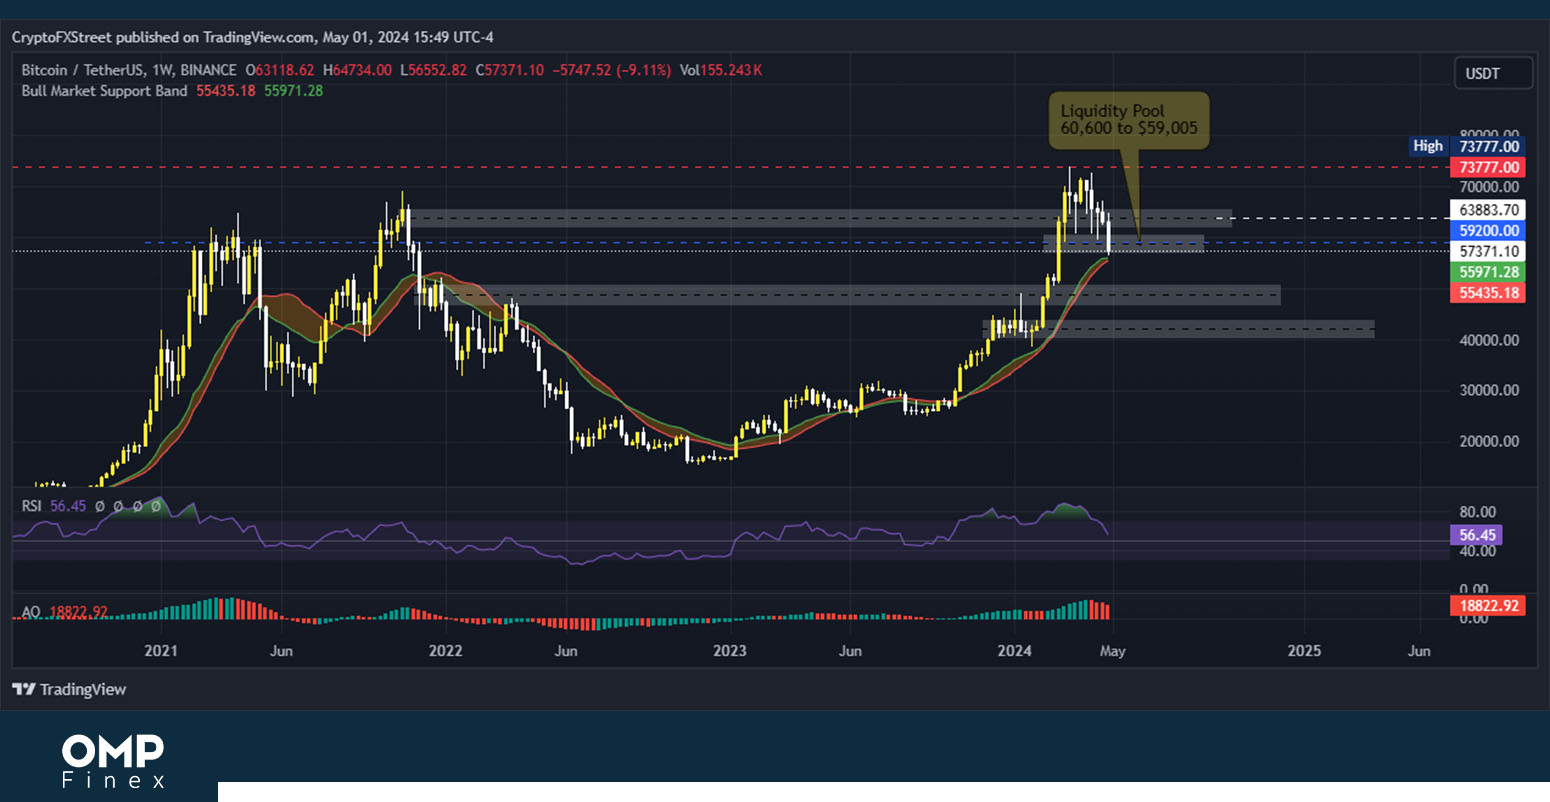Screen dimensions: 1550x802
Task: Click the May time axis label
Action: 1112,651
